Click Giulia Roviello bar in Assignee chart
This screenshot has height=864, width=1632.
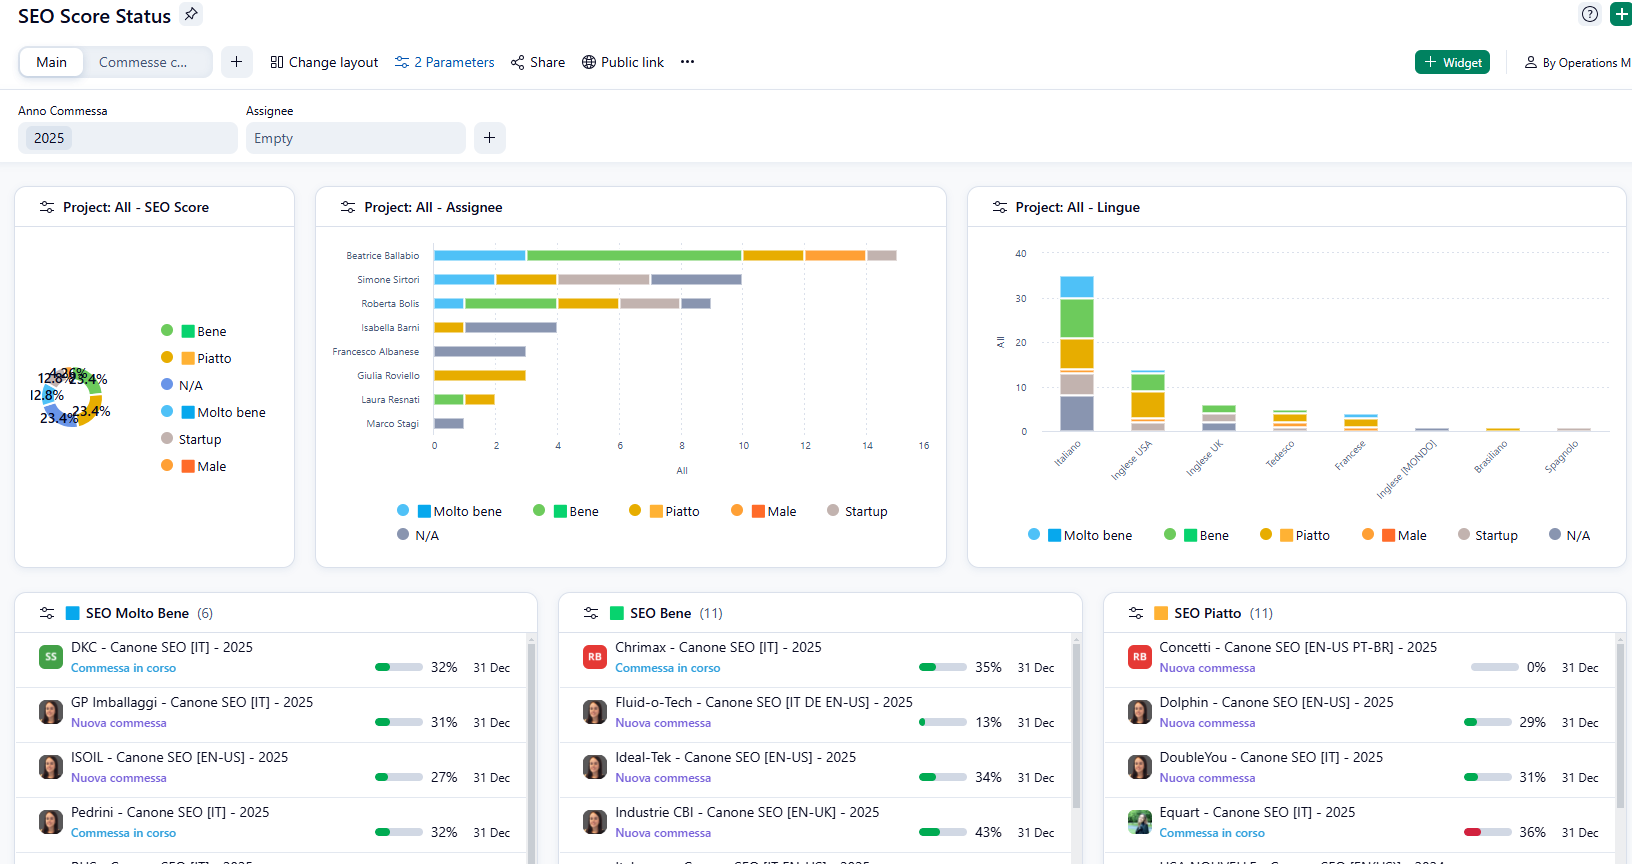click(x=480, y=375)
